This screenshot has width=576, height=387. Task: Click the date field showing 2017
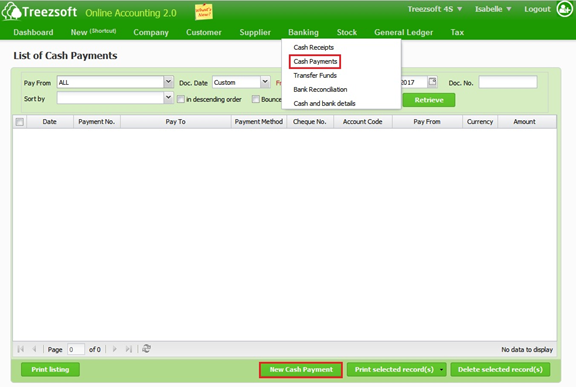click(414, 82)
